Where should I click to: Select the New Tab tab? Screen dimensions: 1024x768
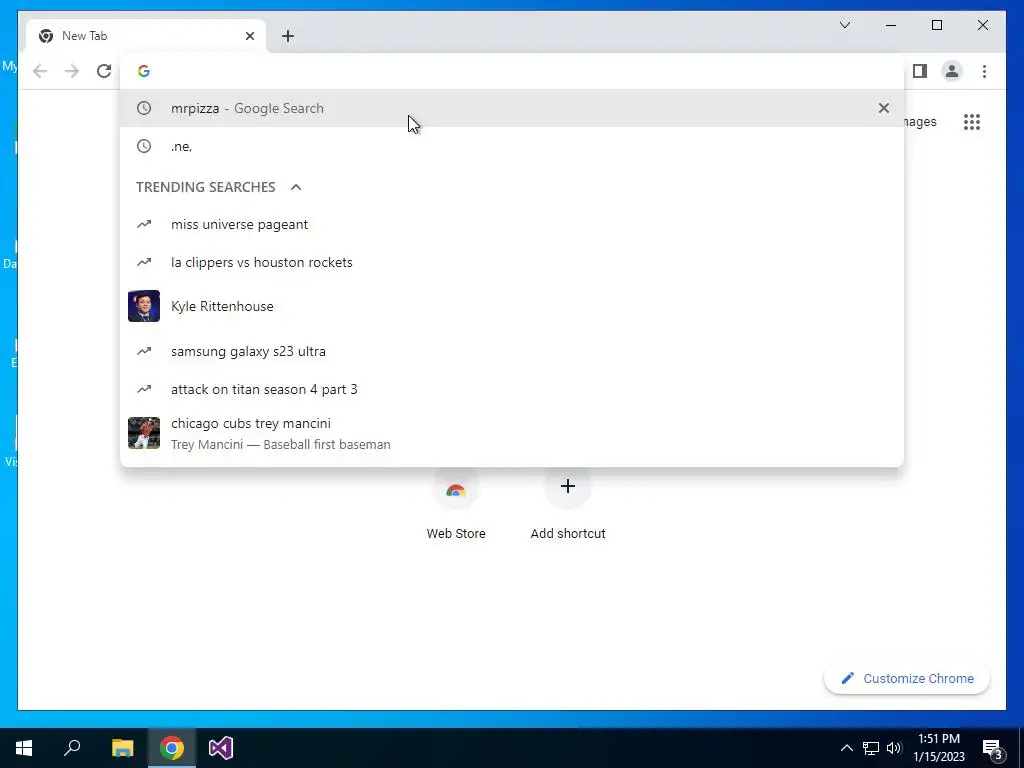point(146,36)
